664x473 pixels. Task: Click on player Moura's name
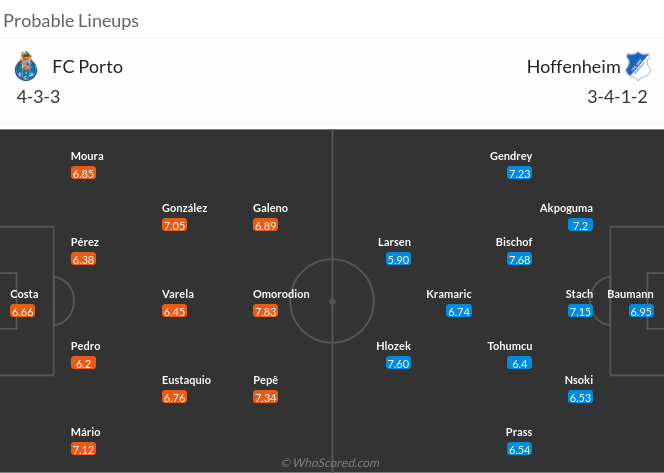click(87, 156)
